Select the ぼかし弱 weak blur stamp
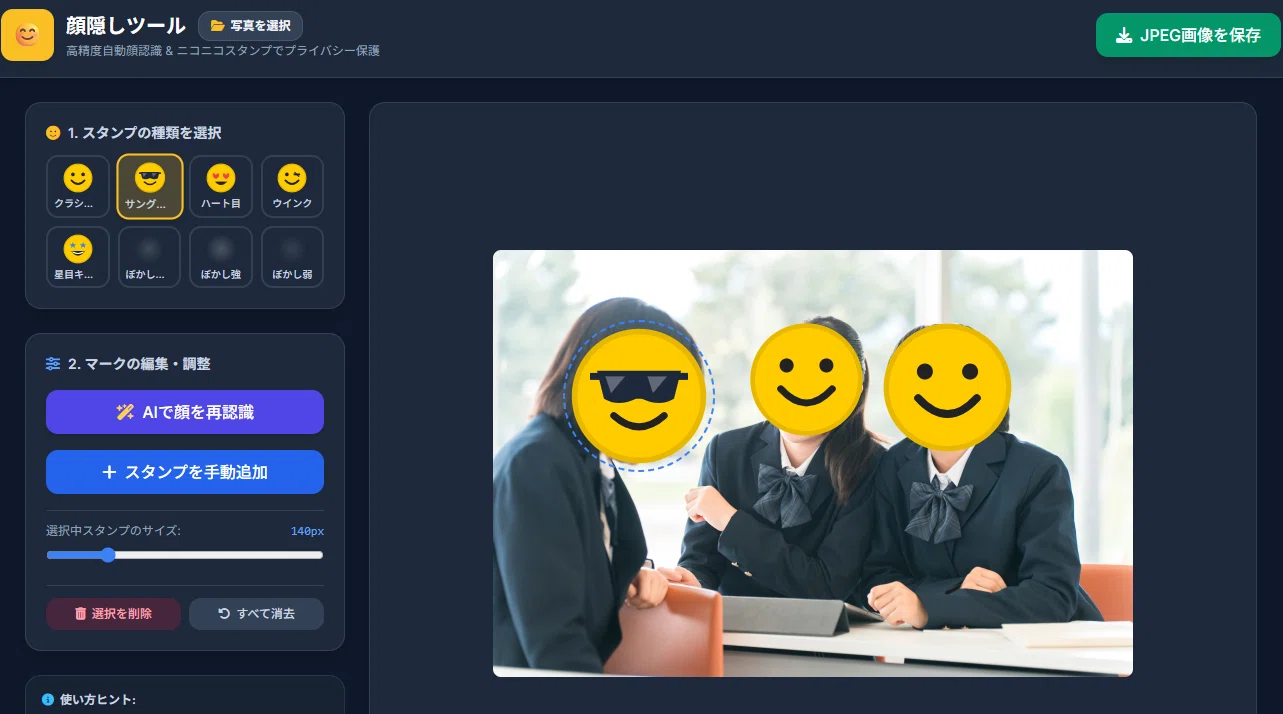 pos(293,258)
